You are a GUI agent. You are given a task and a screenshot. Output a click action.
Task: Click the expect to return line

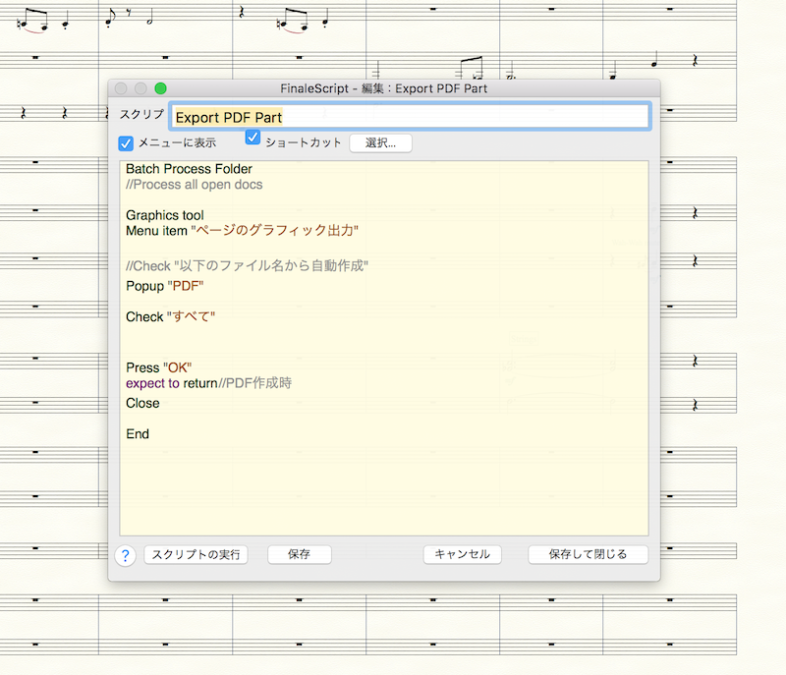point(209,383)
